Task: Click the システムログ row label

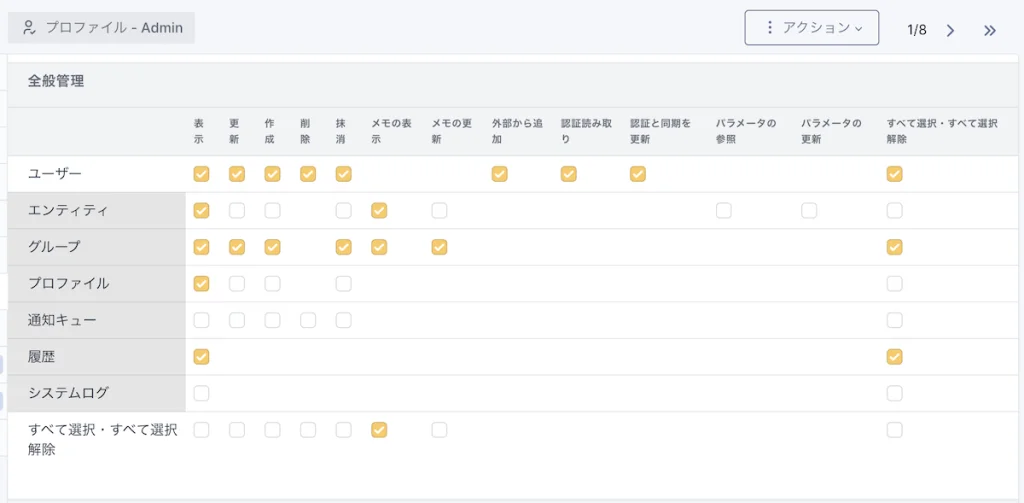Action: coord(69,393)
